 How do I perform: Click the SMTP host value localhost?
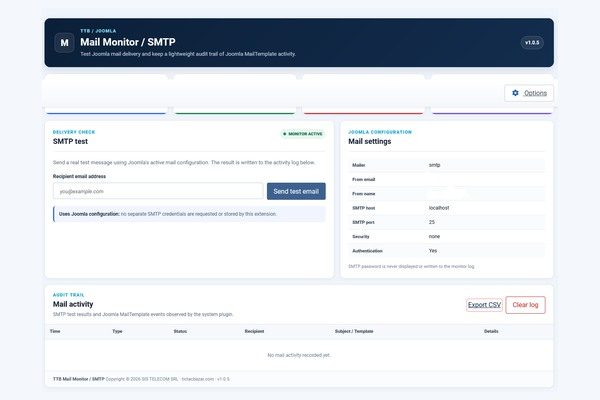439,208
